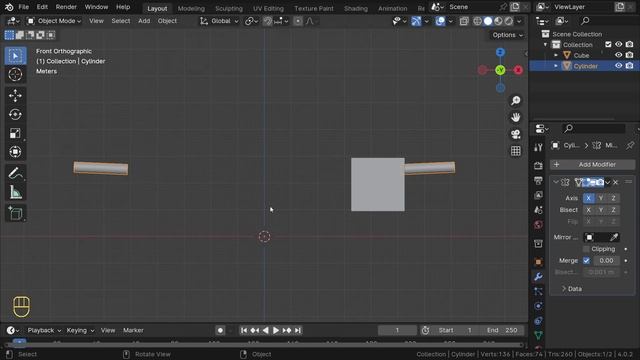This screenshot has width=640, height=360.
Task: Click the Add Modifier button
Action: (592, 164)
